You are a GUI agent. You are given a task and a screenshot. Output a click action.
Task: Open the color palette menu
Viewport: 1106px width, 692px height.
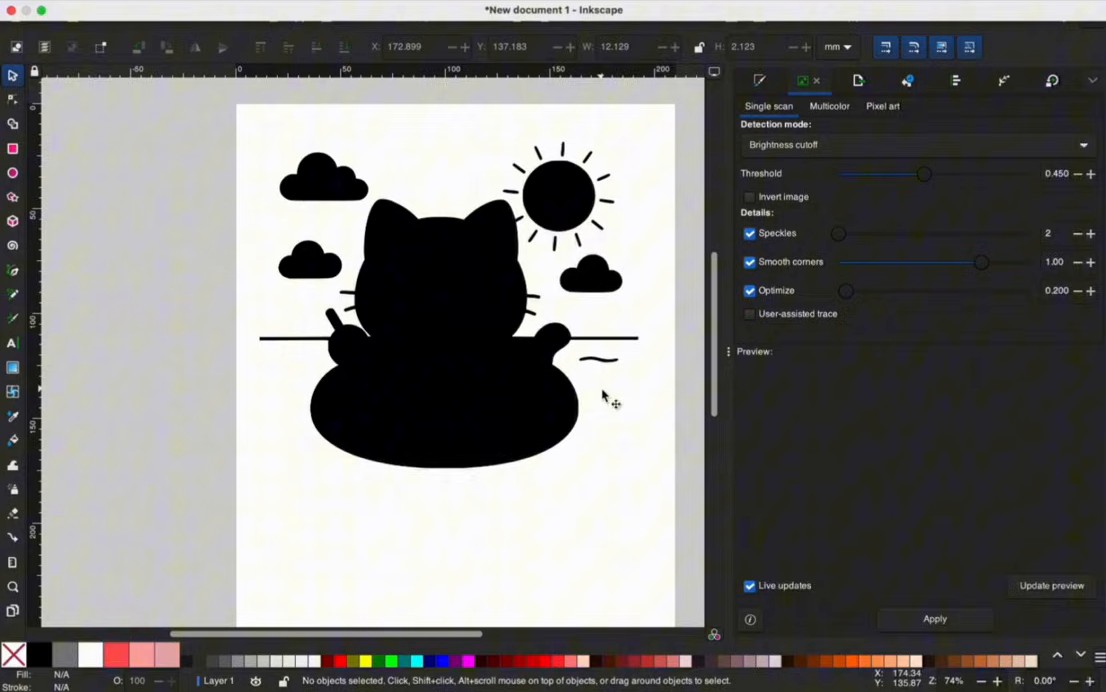1100,657
